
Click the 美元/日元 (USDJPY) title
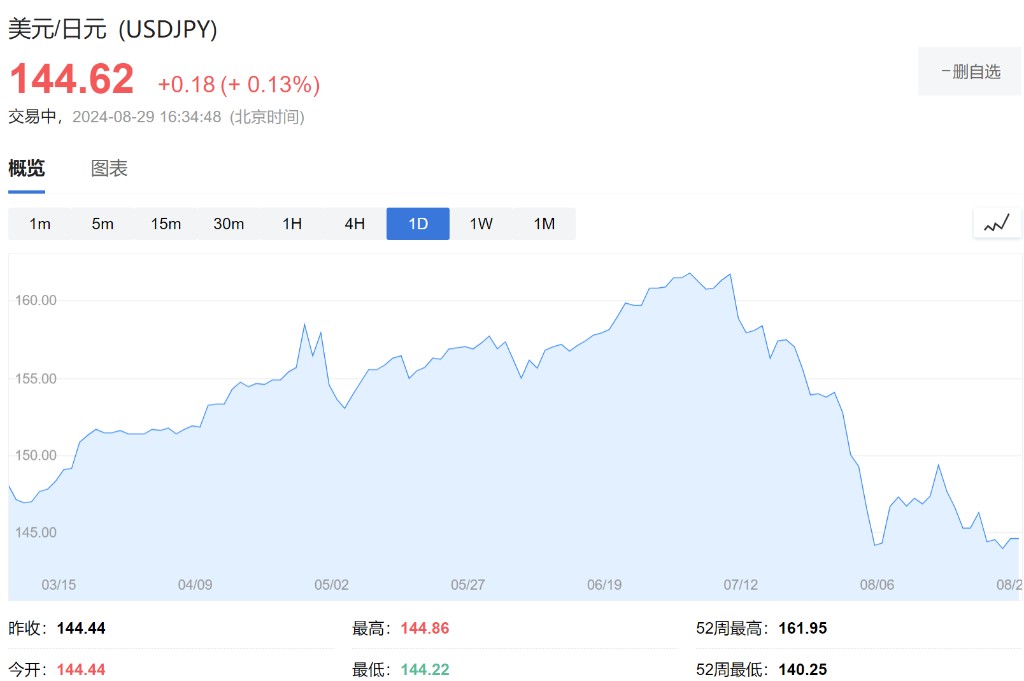pyautogui.click(x=113, y=29)
